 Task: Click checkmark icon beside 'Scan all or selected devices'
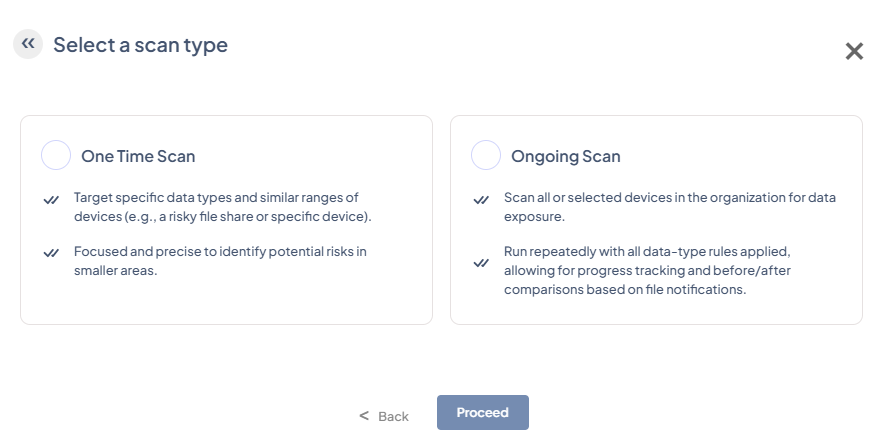481,200
